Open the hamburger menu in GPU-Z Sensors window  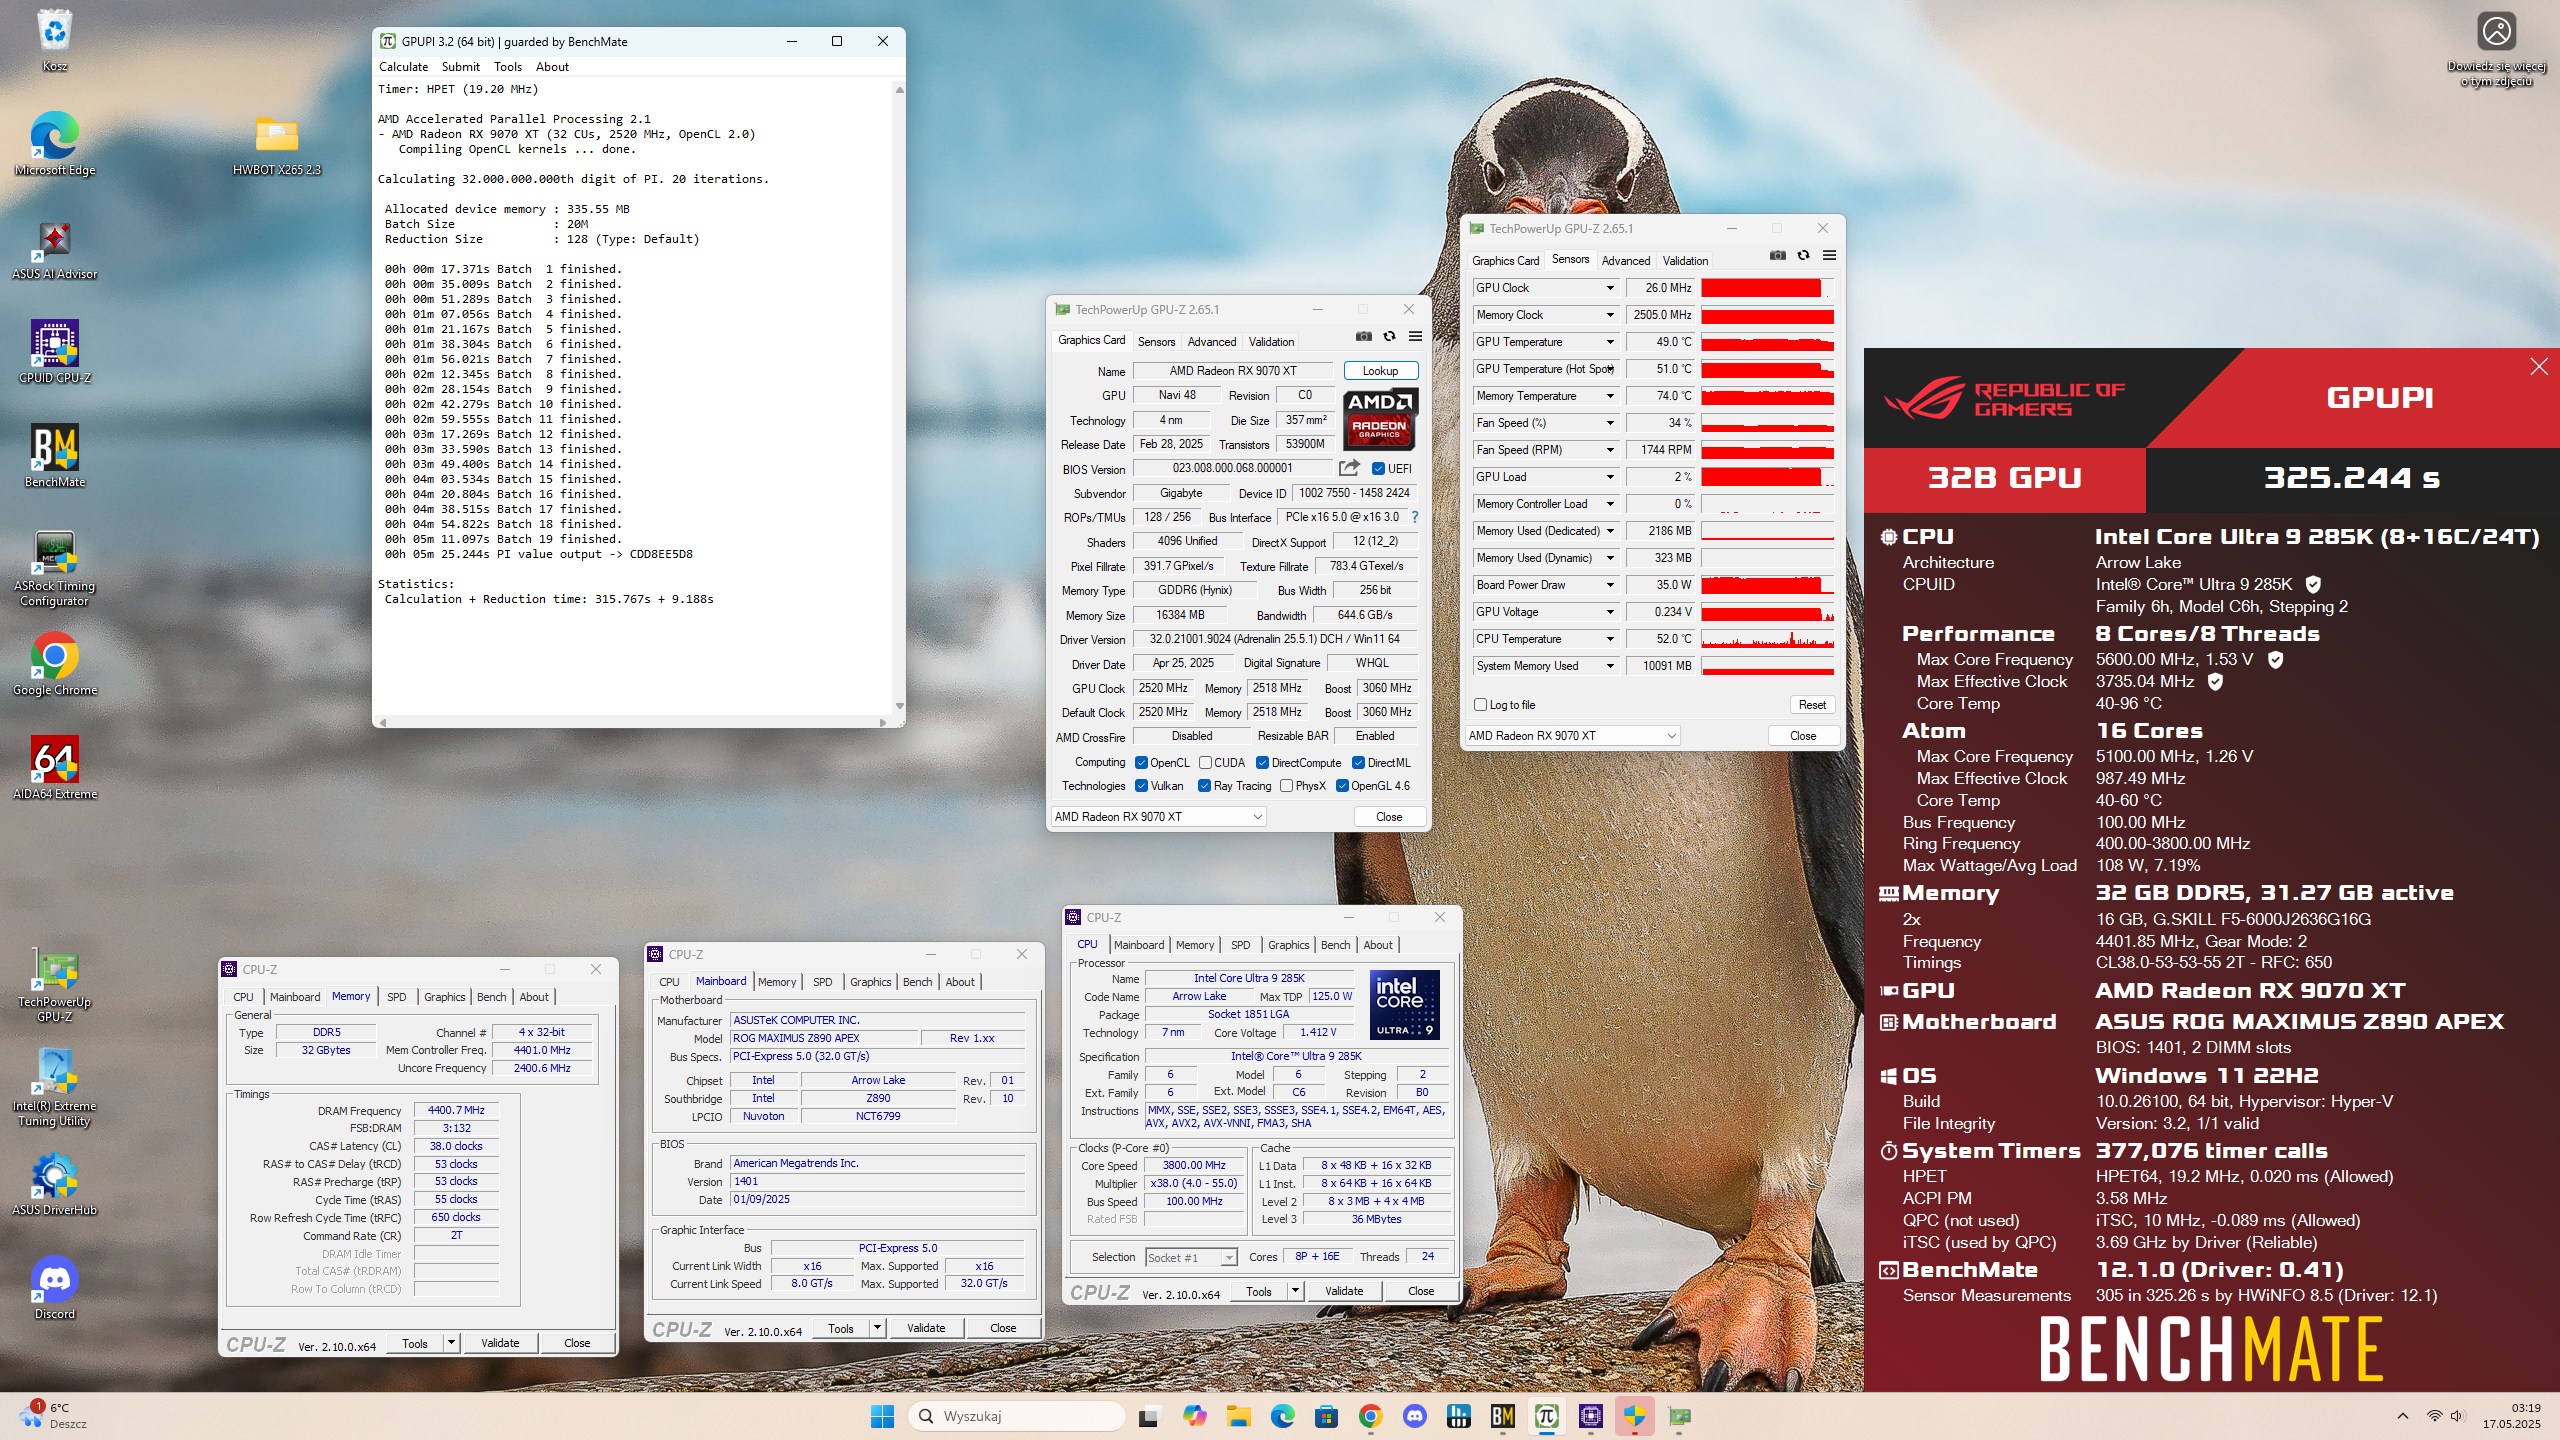click(1829, 255)
